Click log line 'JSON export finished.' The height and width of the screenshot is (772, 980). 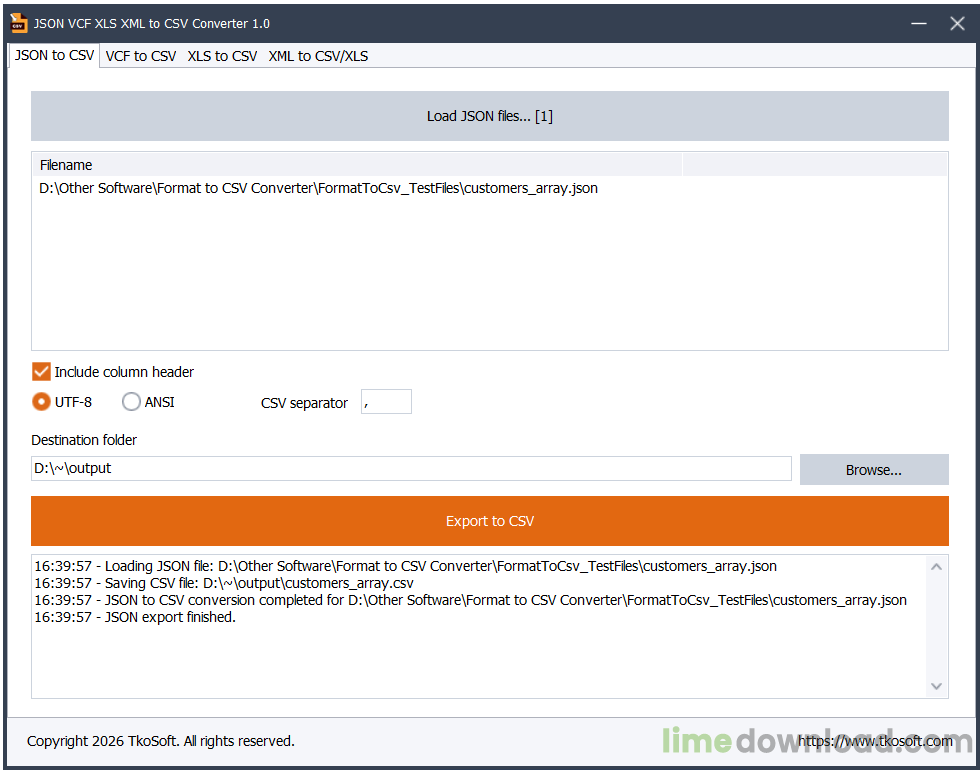click(x=135, y=618)
